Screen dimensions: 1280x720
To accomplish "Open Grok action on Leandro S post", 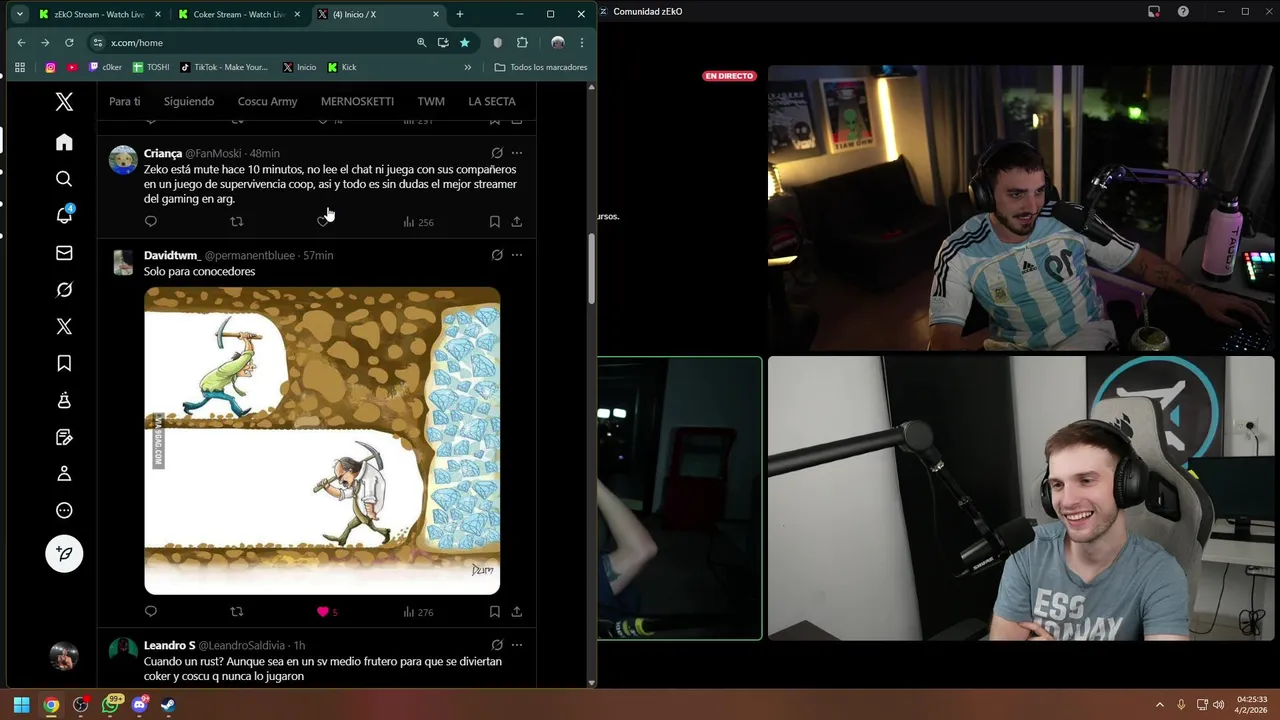I will coord(497,645).
